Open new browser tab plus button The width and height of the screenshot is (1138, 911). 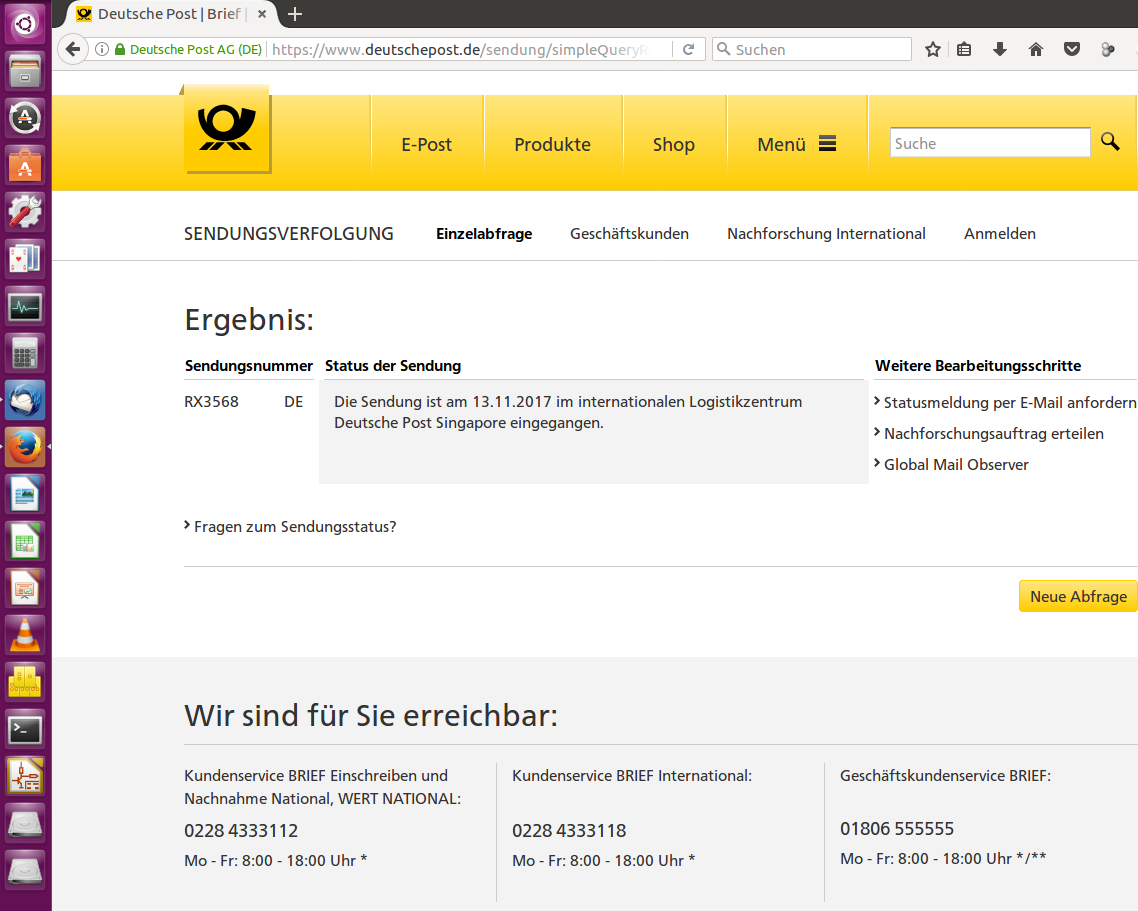(295, 14)
